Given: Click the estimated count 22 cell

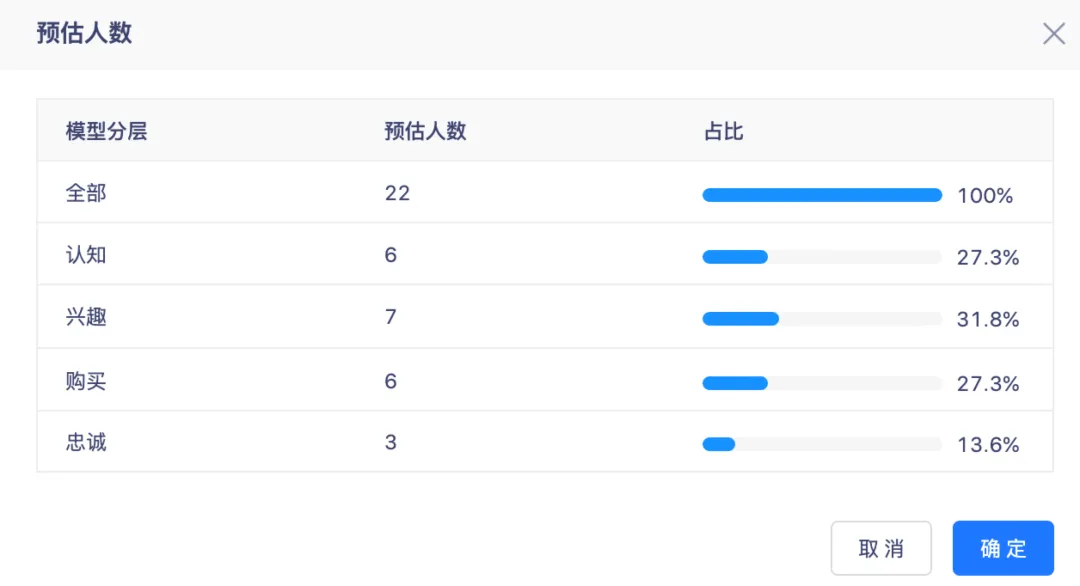Looking at the screenshot, I should tap(397, 193).
